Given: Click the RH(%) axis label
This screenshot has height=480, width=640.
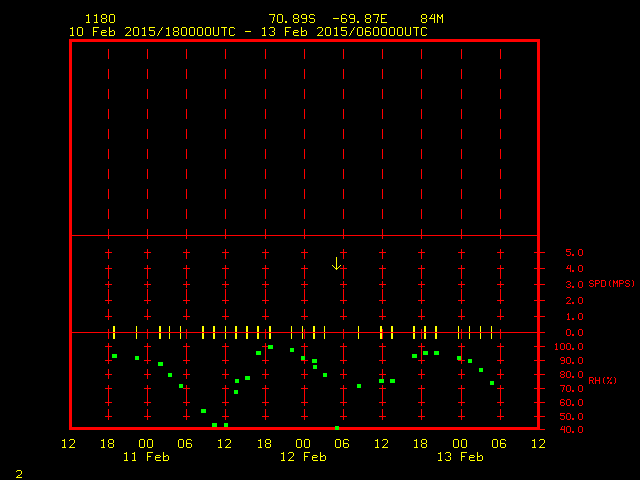Looking at the screenshot, I should coord(603,380).
